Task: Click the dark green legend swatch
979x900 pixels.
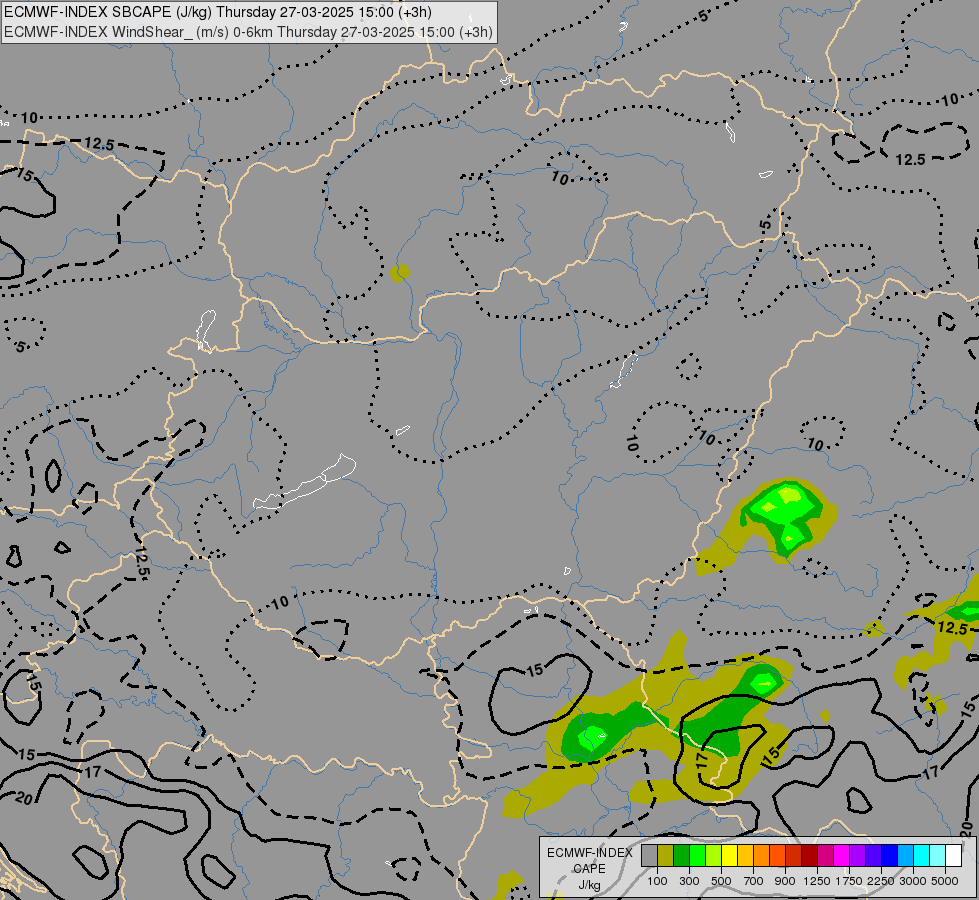Action: [681, 855]
